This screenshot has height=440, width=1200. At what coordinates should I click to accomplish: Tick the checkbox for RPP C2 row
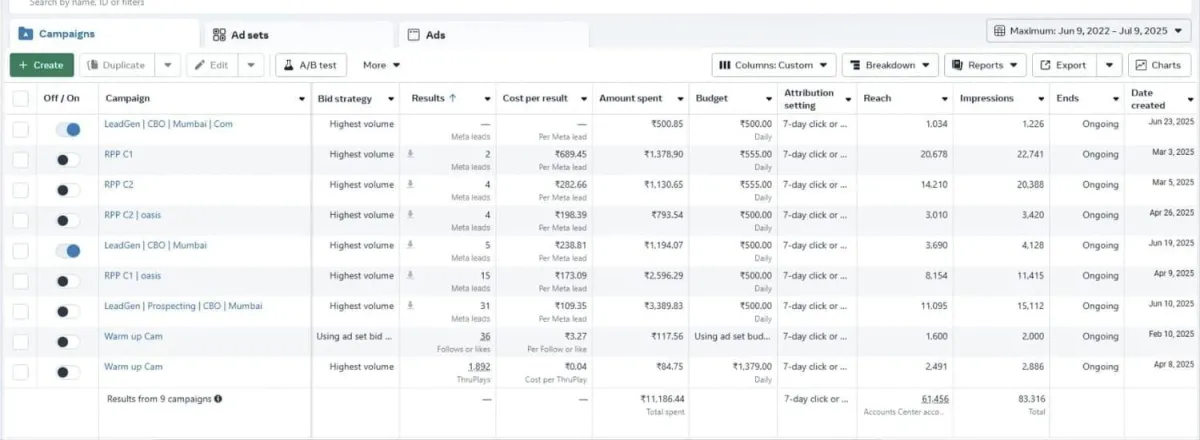pyautogui.click(x=20, y=189)
